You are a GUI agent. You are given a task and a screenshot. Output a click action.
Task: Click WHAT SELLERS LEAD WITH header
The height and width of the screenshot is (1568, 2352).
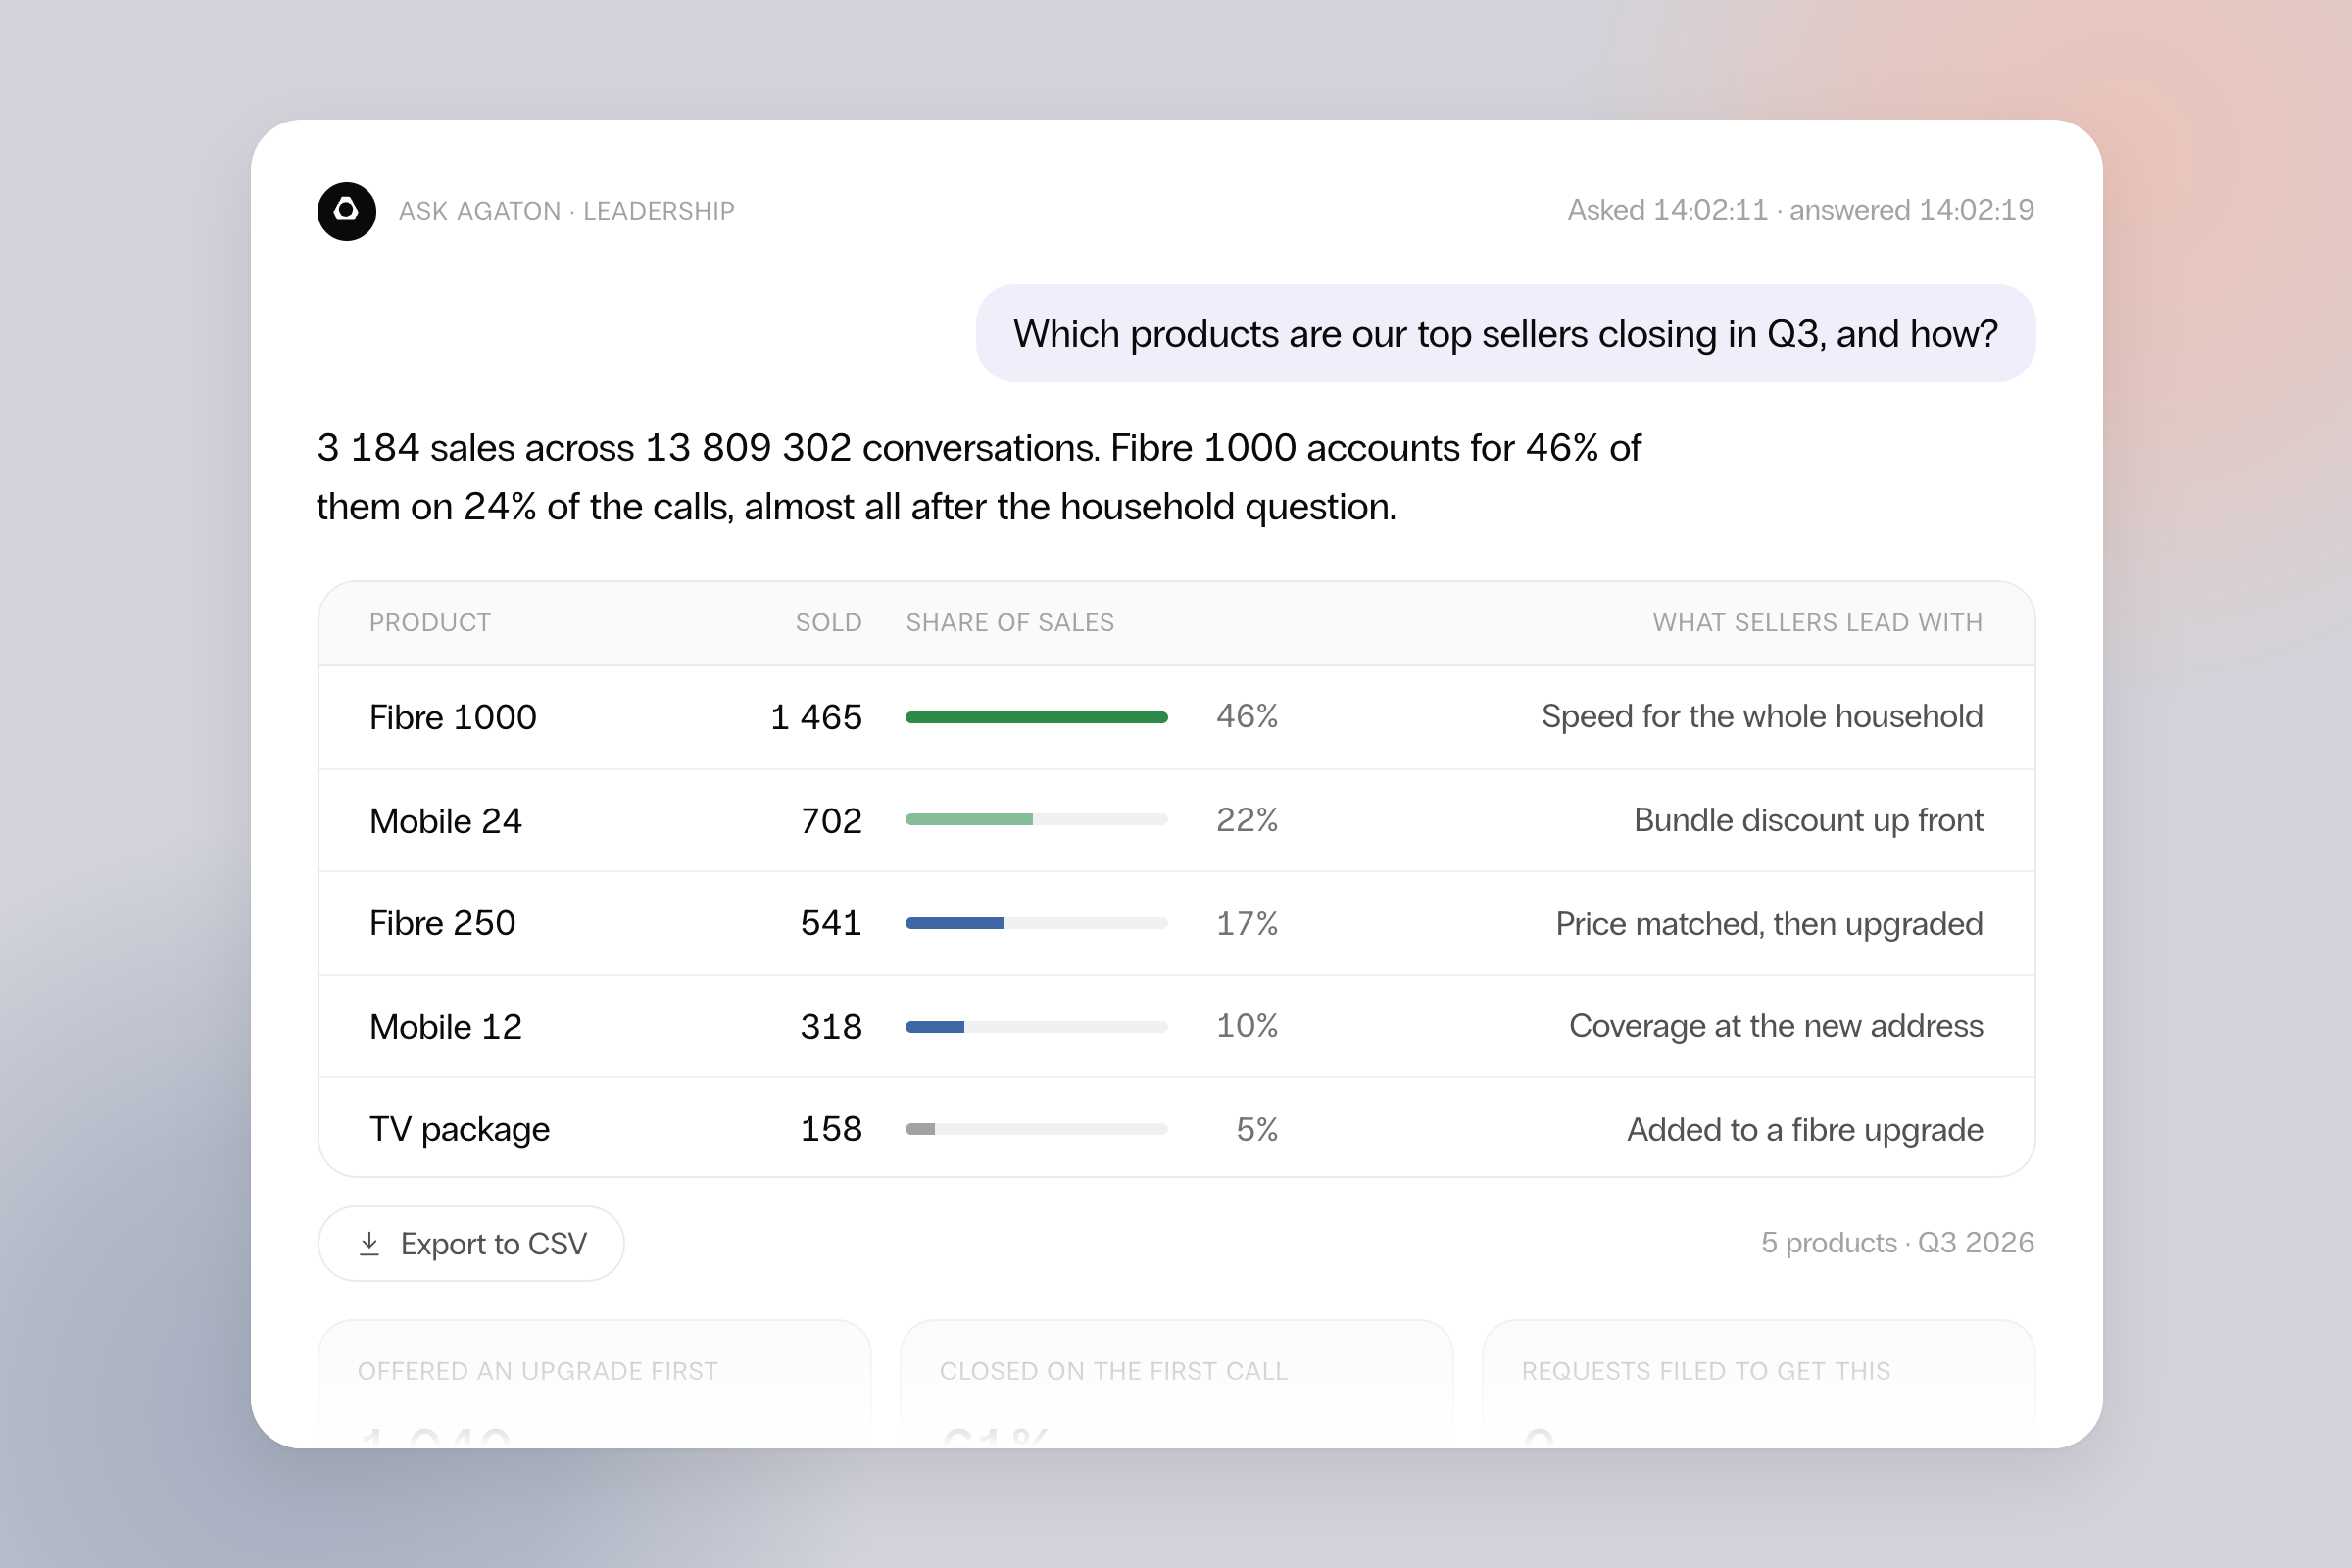(x=1817, y=622)
